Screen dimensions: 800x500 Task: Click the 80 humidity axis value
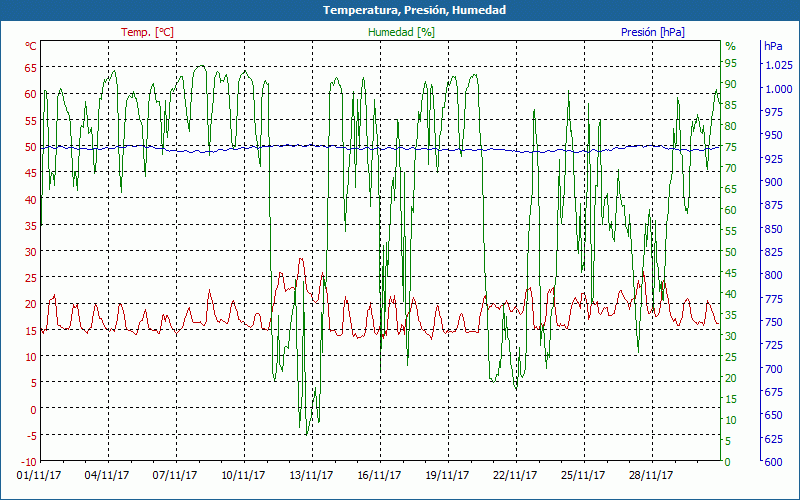[x=731, y=126]
